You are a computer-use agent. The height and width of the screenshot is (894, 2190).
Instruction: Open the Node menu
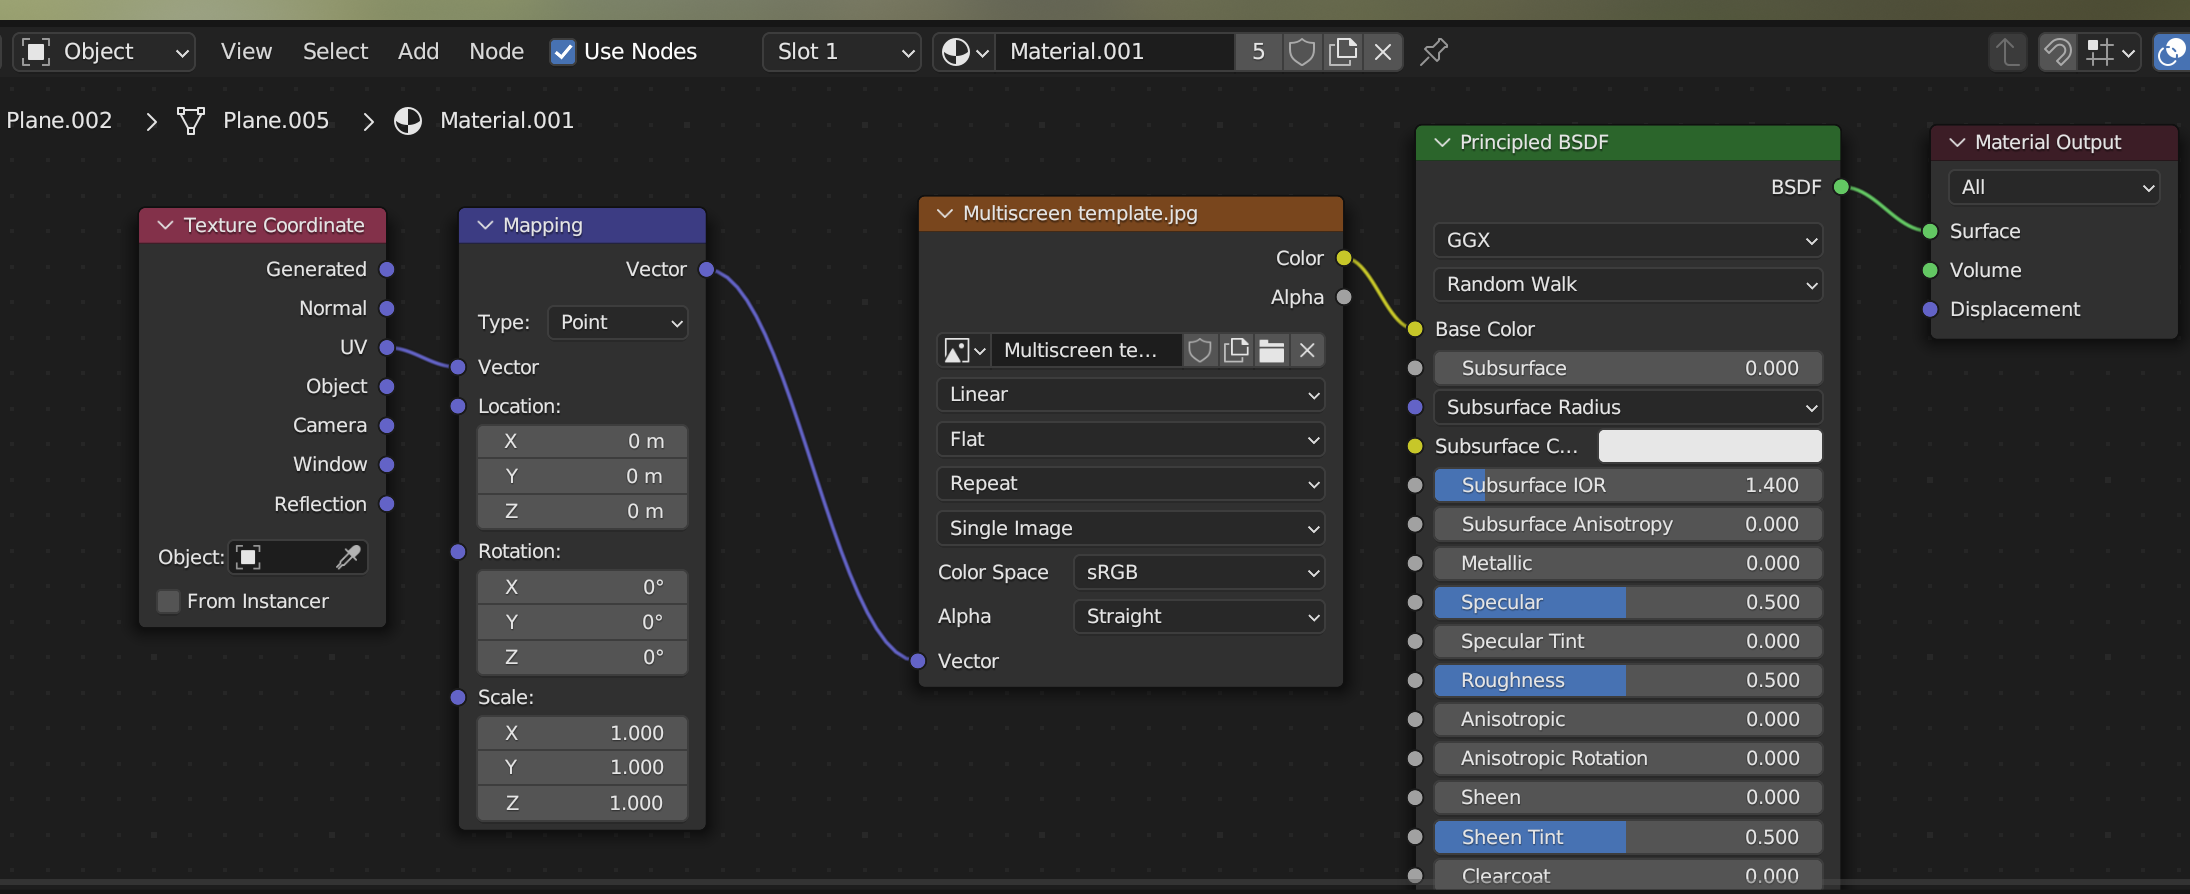[496, 51]
